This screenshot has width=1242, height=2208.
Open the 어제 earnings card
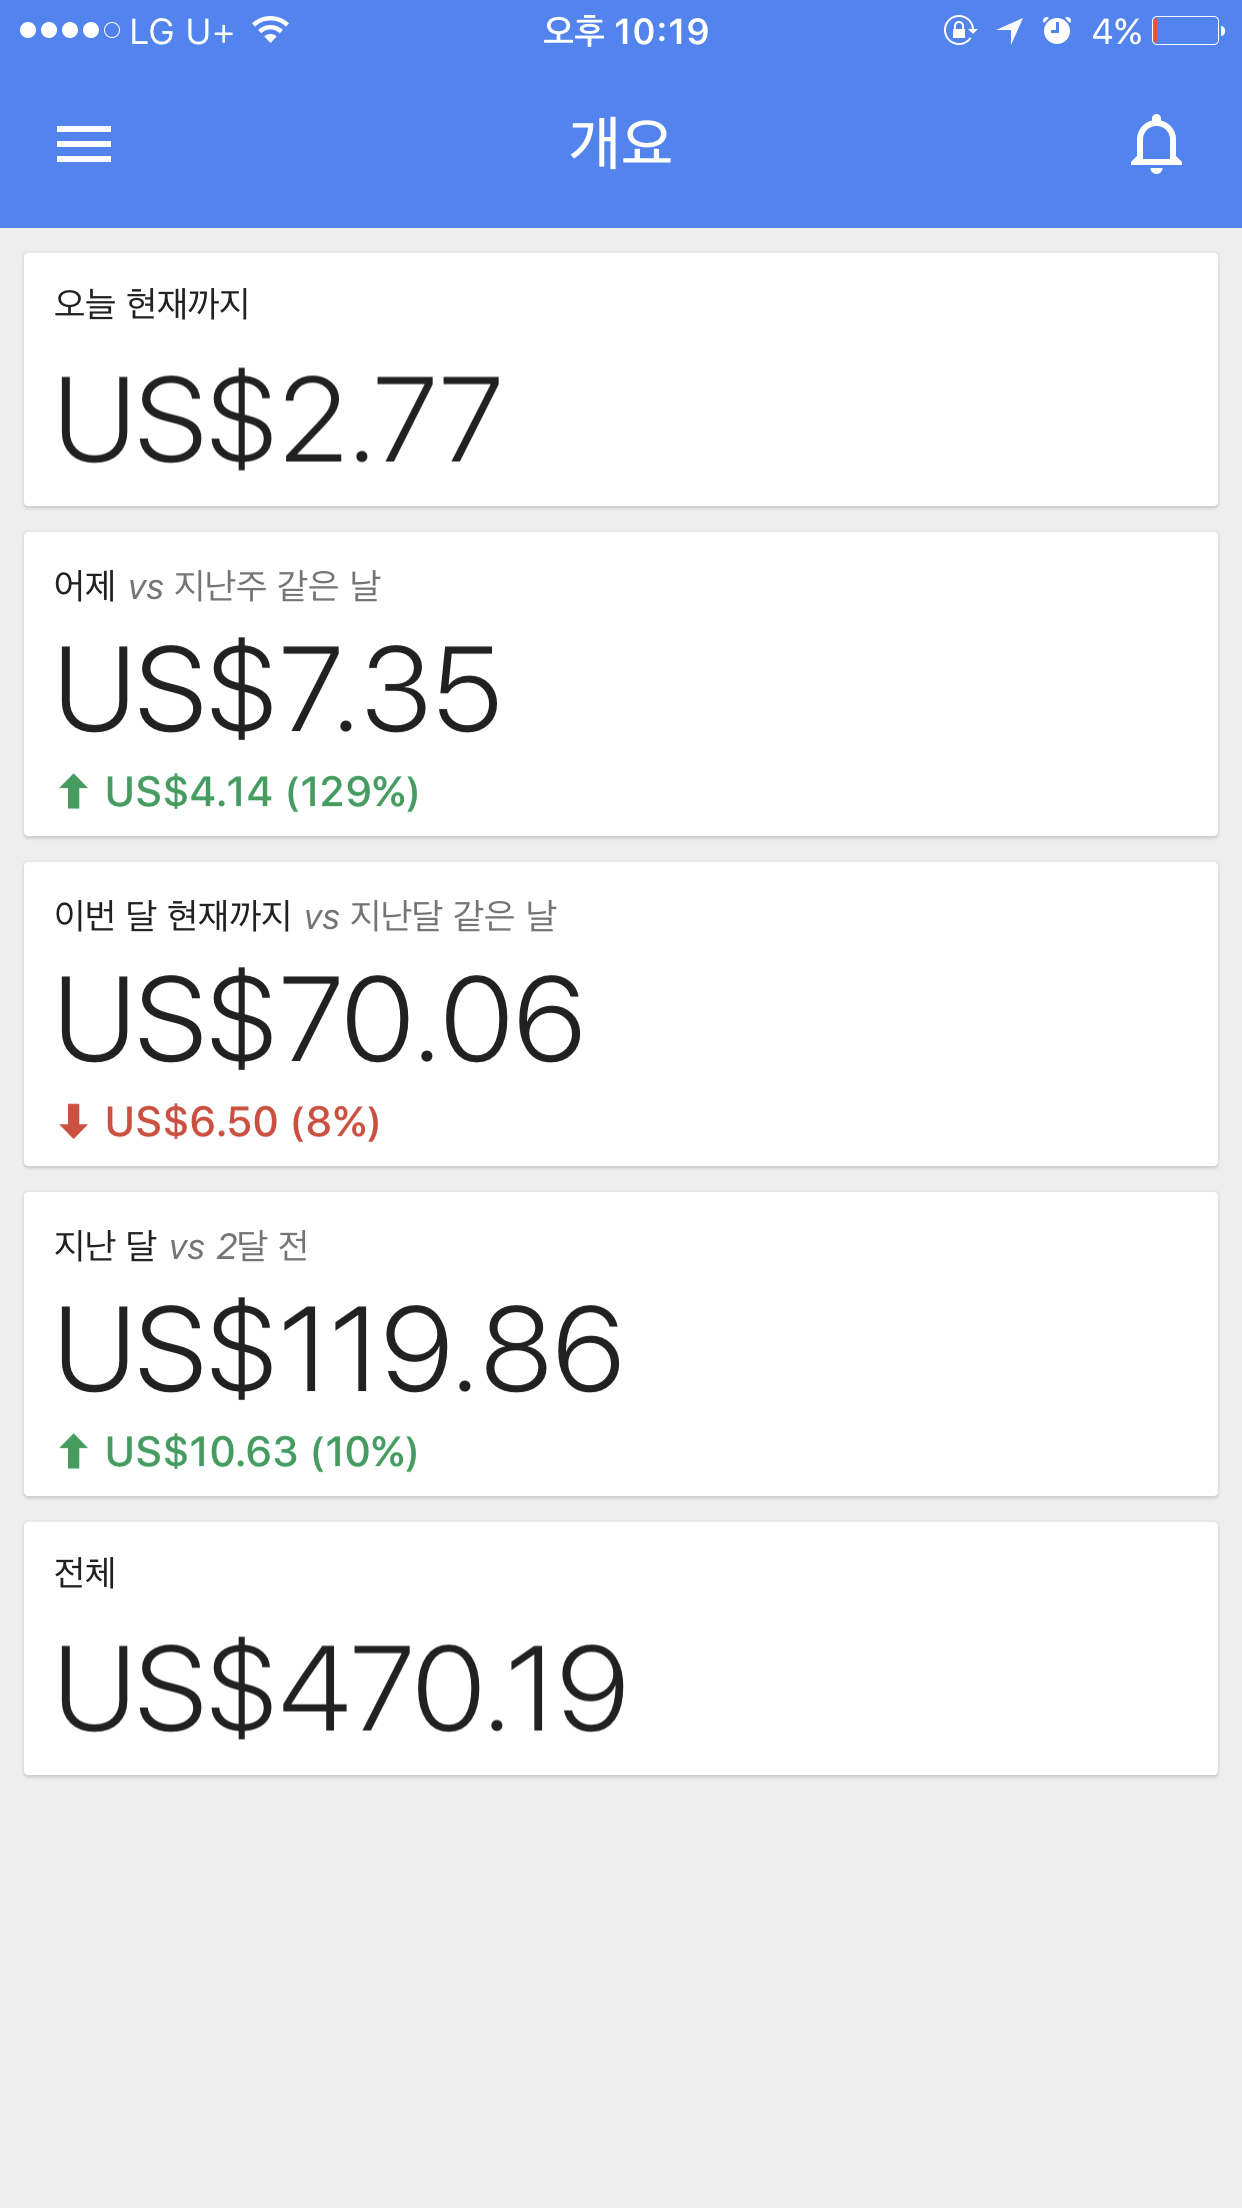pyautogui.click(x=621, y=684)
